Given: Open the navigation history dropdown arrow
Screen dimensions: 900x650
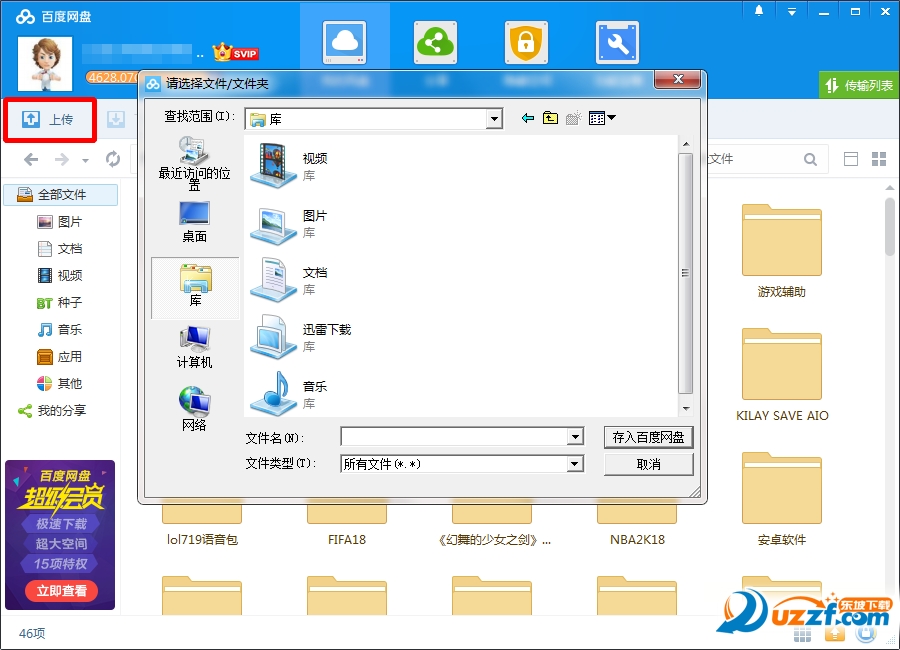Looking at the screenshot, I should [86, 161].
